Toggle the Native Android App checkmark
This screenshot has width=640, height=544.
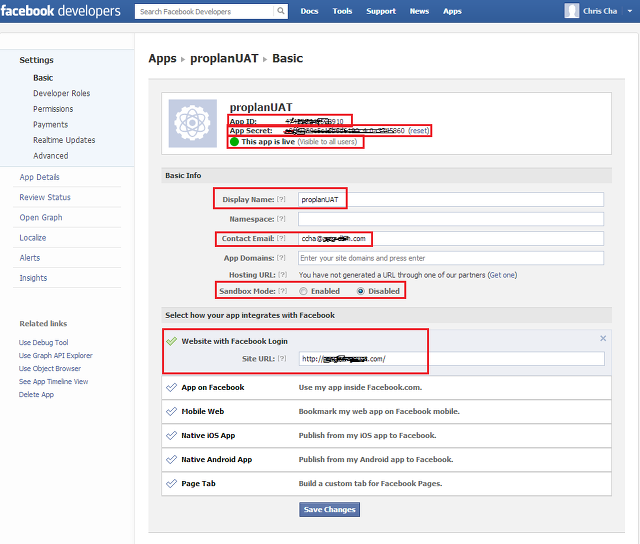pos(171,460)
